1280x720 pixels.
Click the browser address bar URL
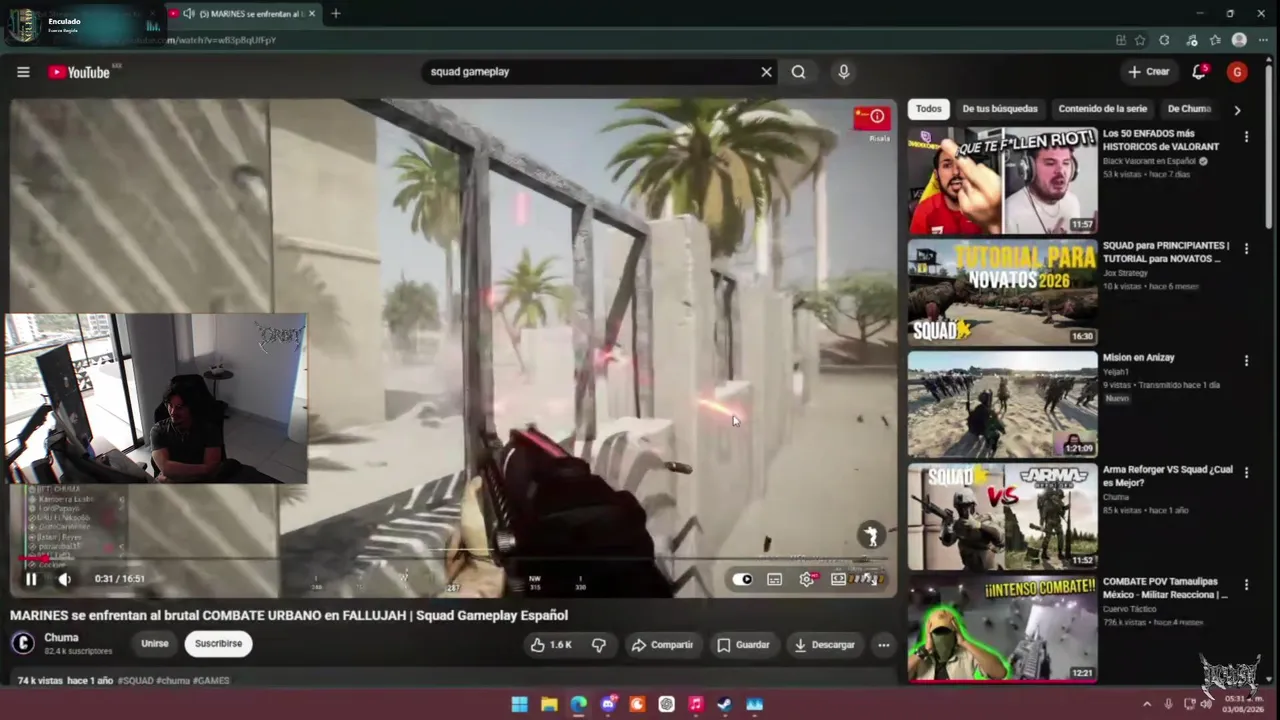[x=221, y=40]
